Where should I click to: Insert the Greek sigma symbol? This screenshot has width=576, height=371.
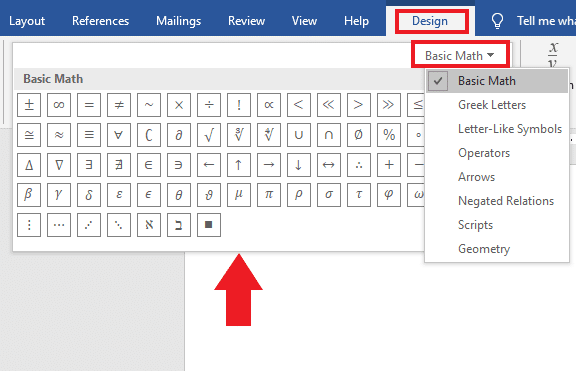tap(329, 195)
